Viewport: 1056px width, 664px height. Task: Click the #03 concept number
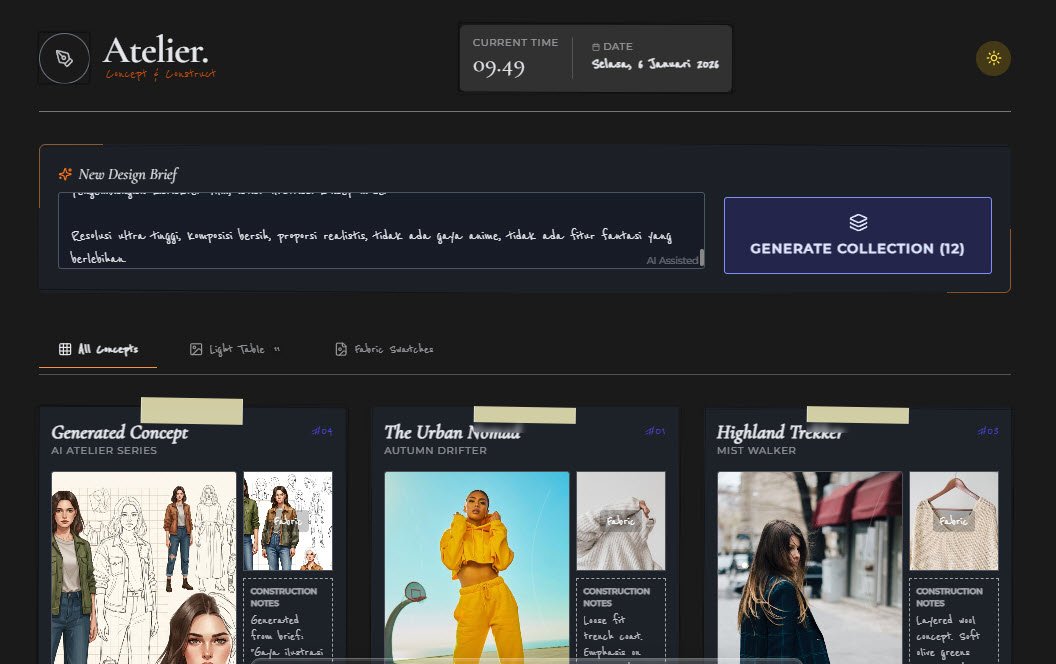tap(988, 431)
